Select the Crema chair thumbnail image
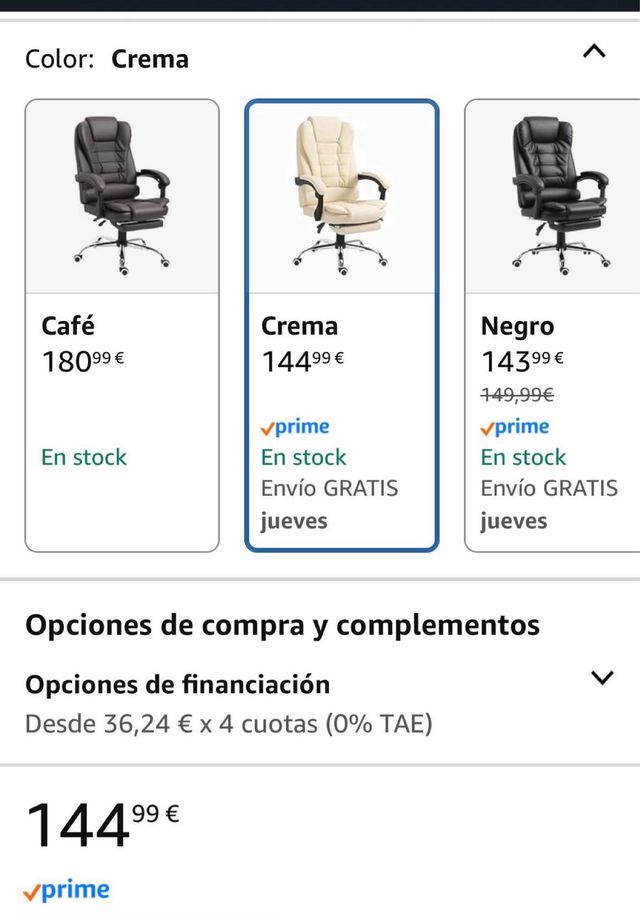The image size is (640, 913). pos(342,194)
